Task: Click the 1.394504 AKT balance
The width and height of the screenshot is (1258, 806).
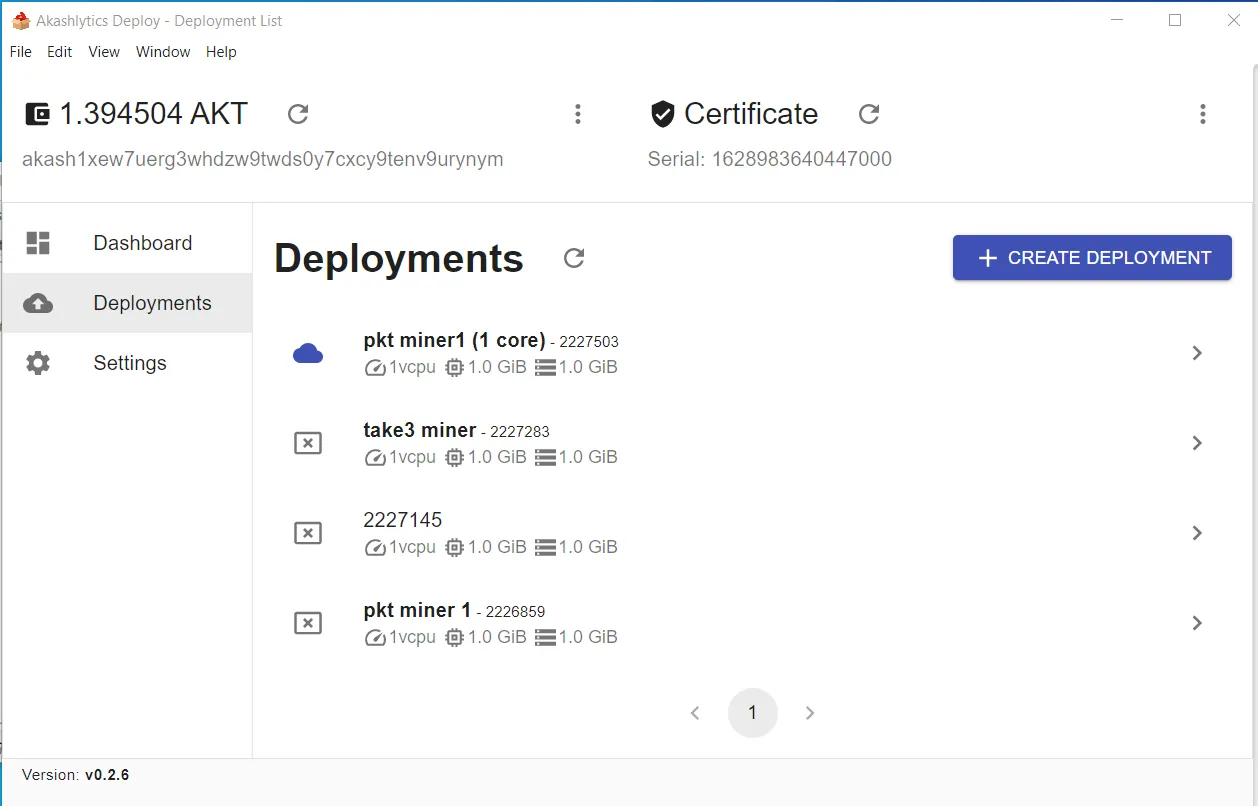Action: point(154,114)
